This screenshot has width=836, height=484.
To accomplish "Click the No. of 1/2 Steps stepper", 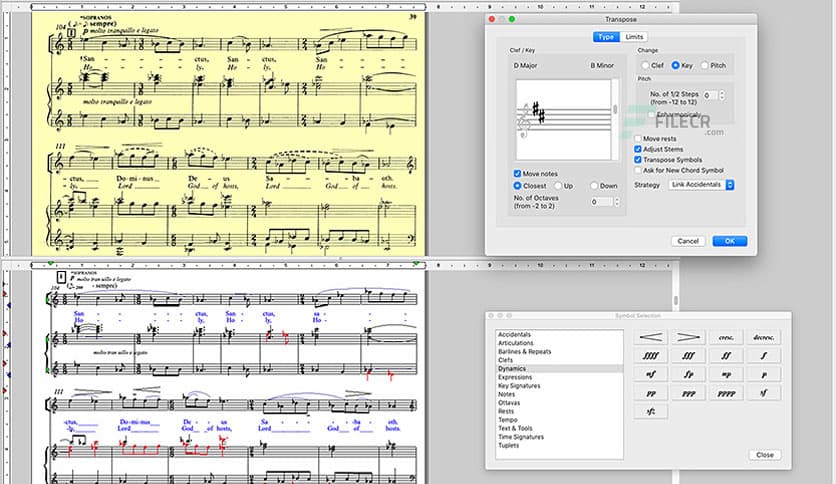I will click(x=722, y=95).
